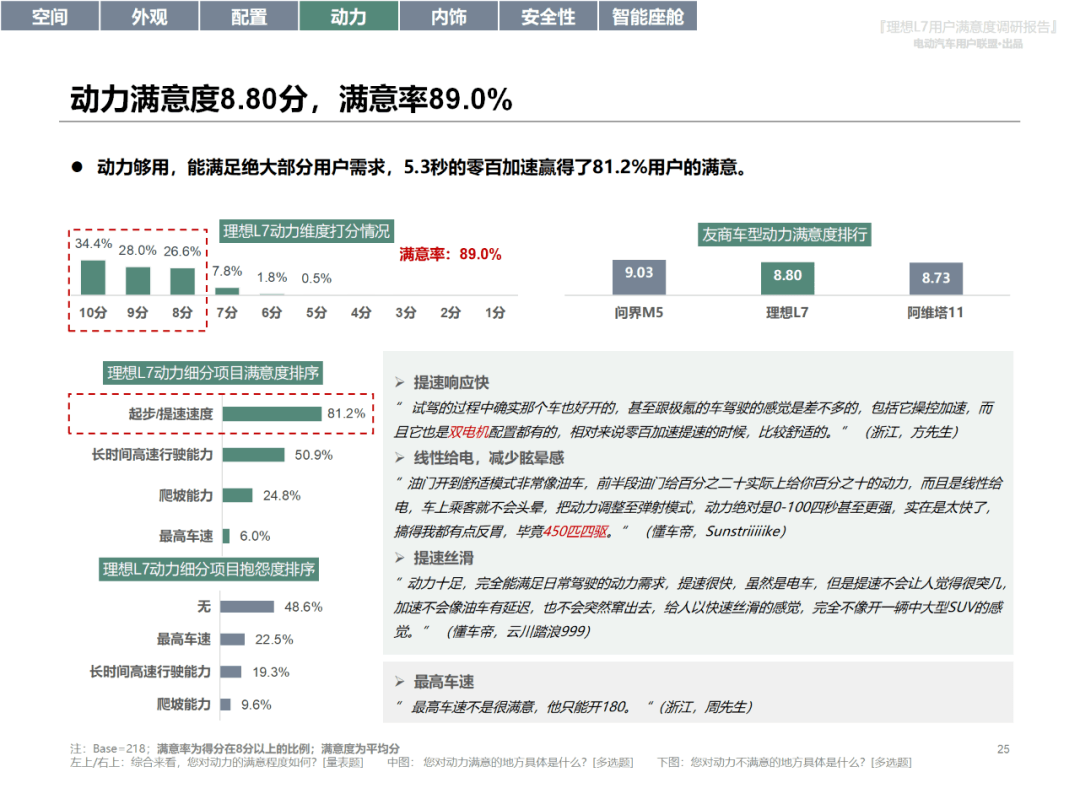Click the 起步/提速速度 row label

[x=171, y=414]
